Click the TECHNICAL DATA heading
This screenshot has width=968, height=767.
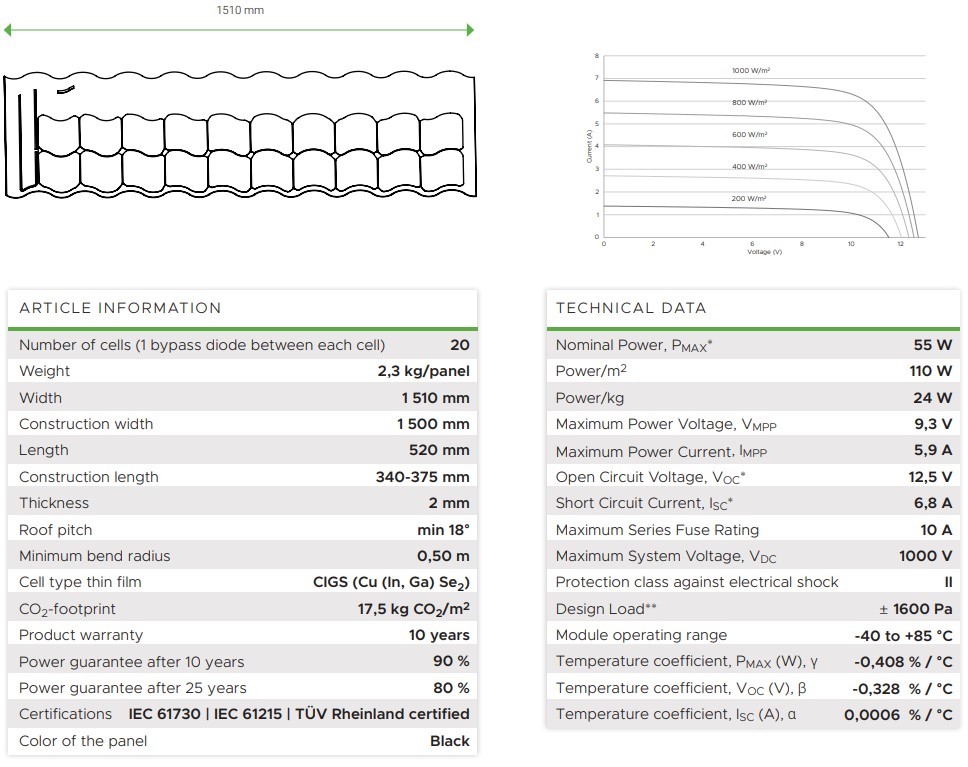click(631, 308)
